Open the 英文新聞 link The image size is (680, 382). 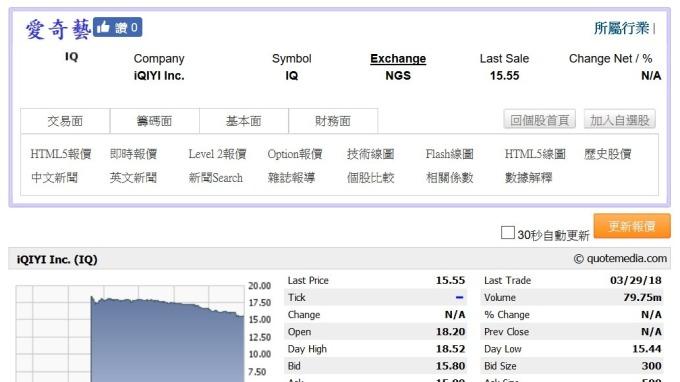(133, 177)
